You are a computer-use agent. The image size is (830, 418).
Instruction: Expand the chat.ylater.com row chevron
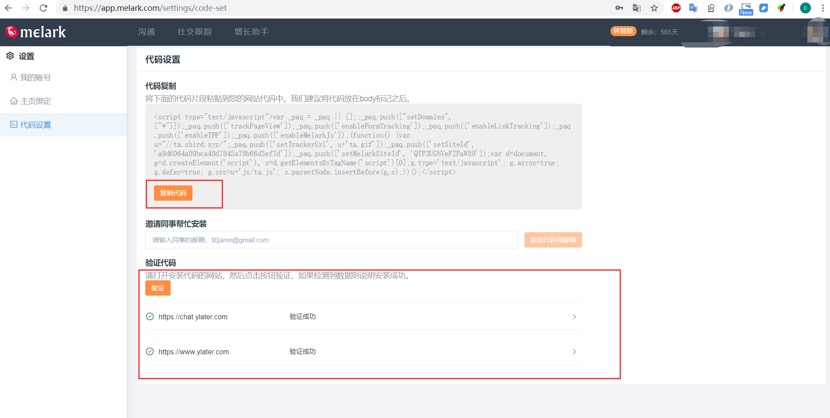574,316
